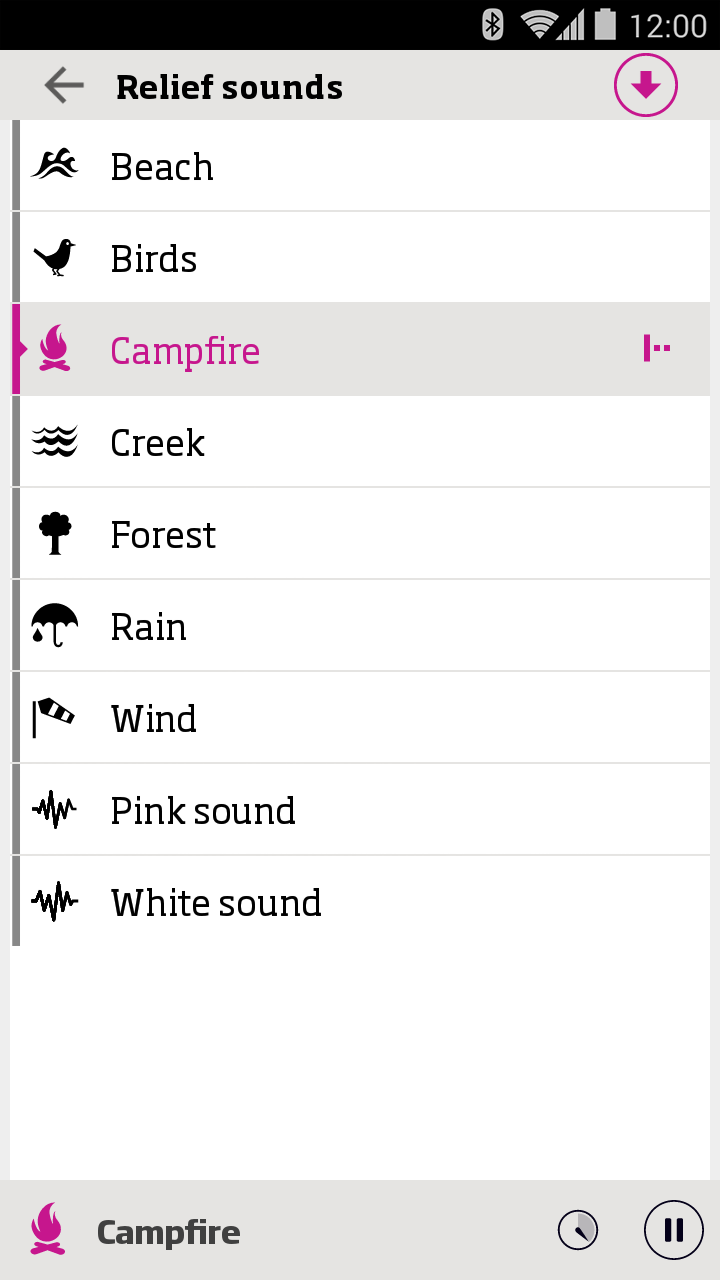Tap the Wind windsock icon

click(x=54, y=718)
